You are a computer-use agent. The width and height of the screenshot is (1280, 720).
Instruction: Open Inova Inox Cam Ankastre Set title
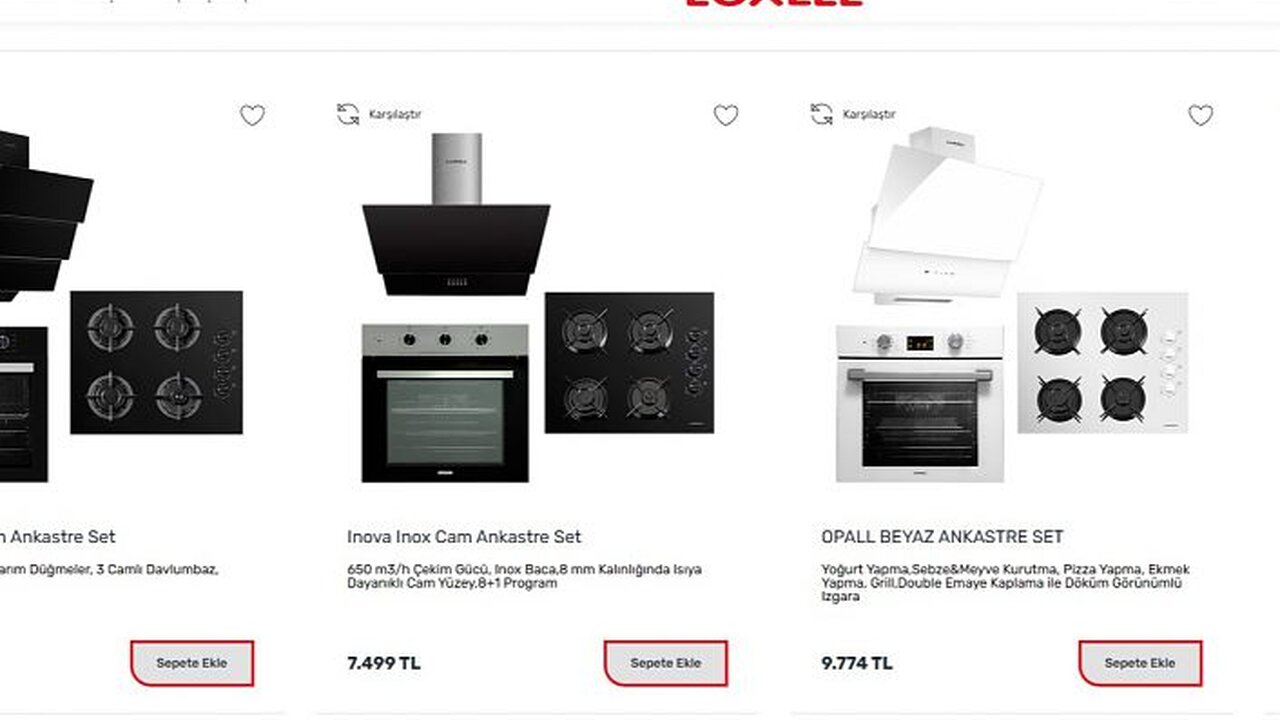click(x=464, y=537)
